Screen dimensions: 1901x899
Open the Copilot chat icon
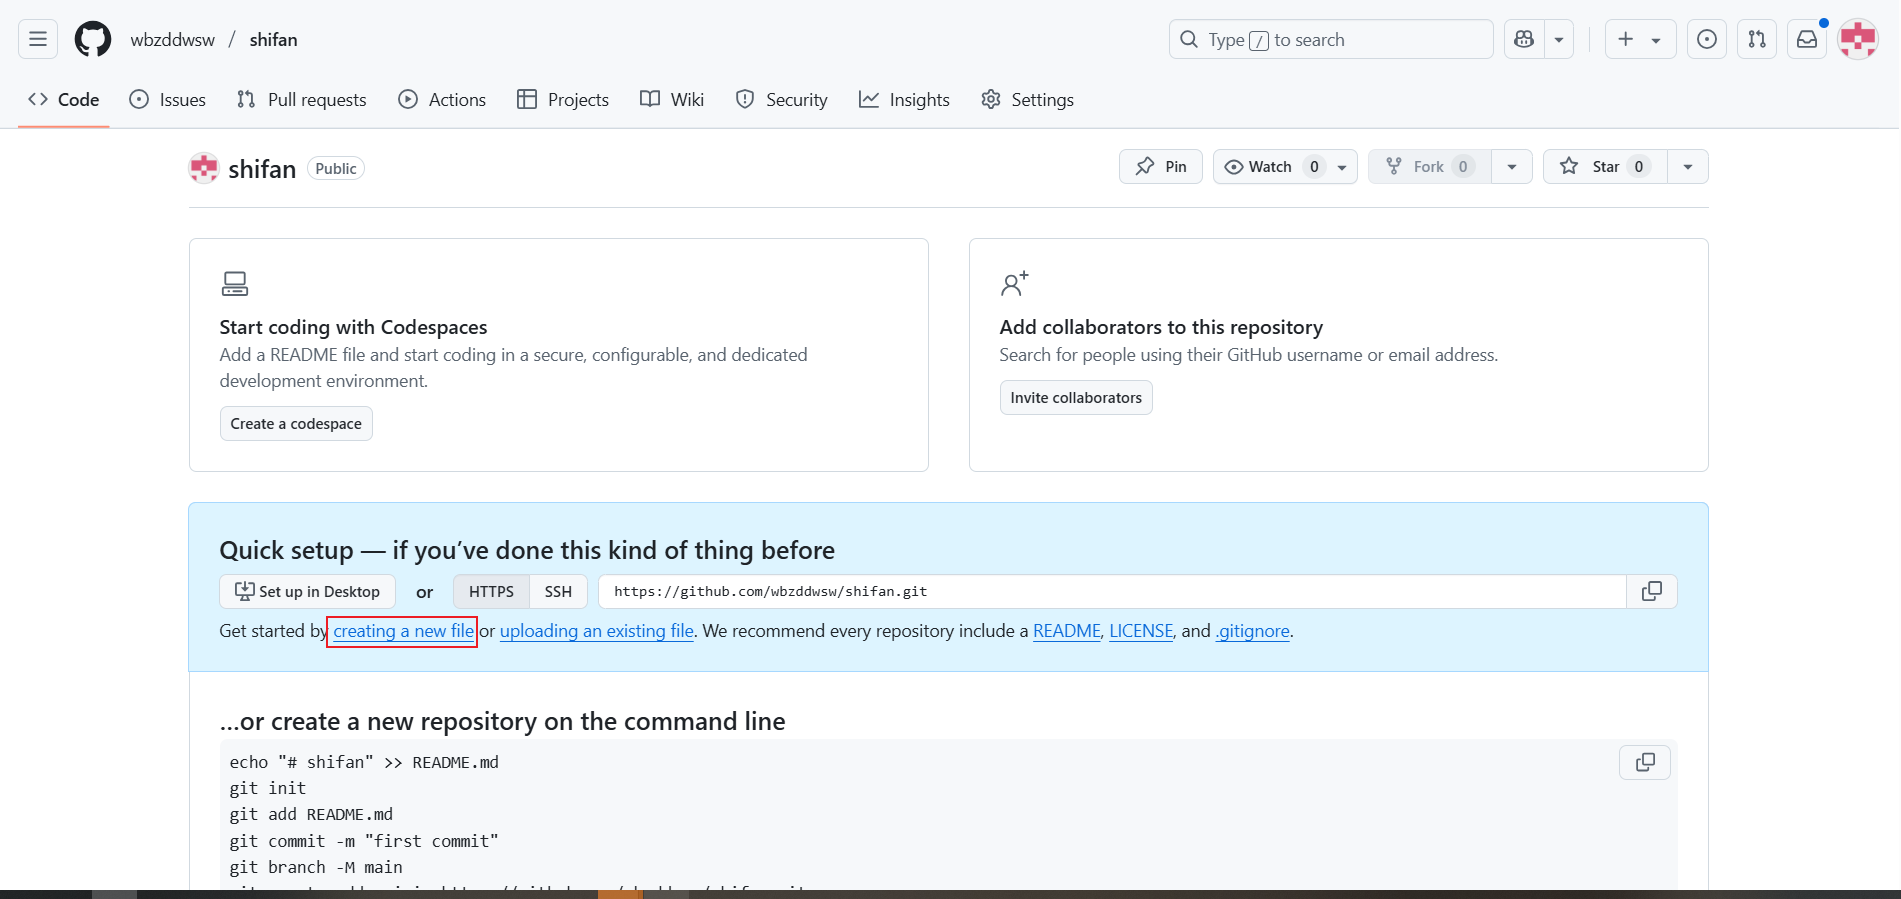(x=1524, y=39)
